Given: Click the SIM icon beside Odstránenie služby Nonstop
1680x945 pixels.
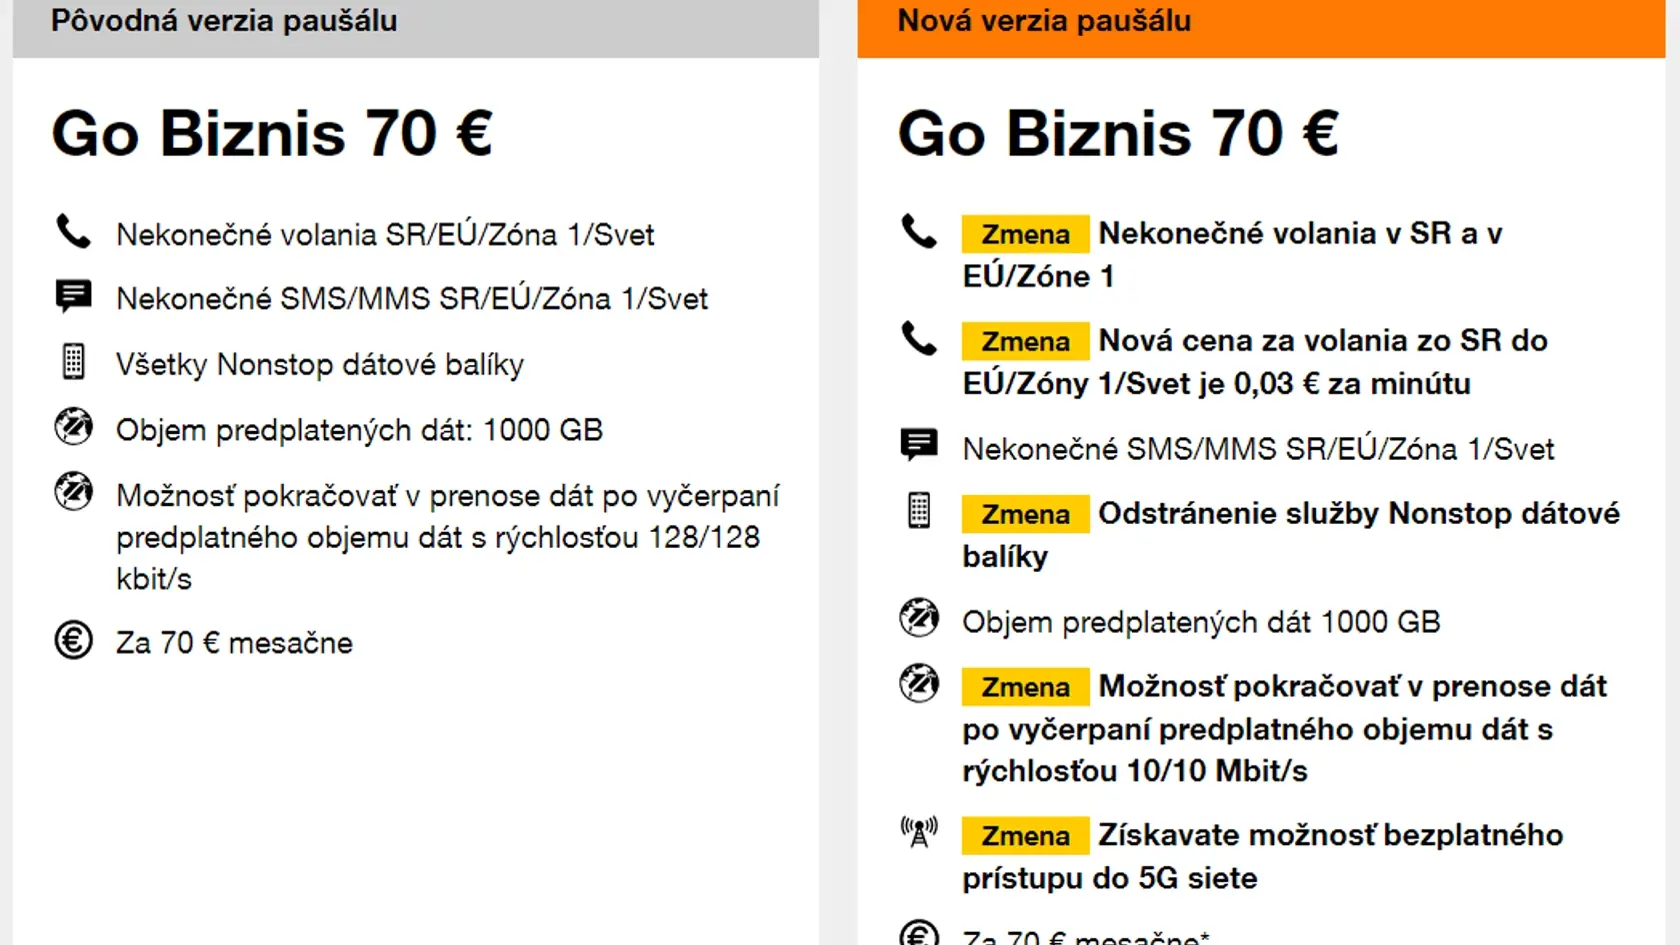Looking at the screenshot, I should [919, 511].
